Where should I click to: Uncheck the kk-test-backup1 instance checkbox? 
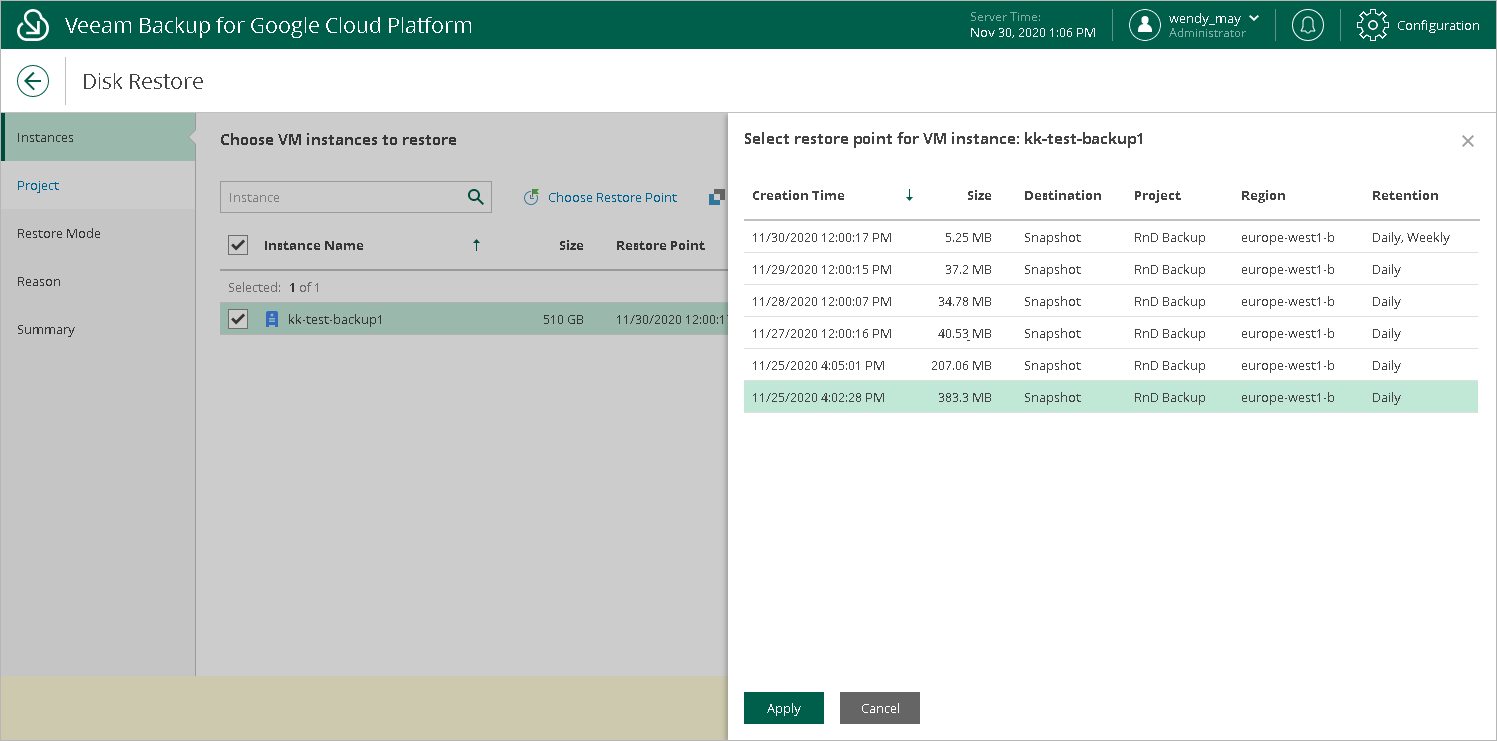[x=238, y=319]
